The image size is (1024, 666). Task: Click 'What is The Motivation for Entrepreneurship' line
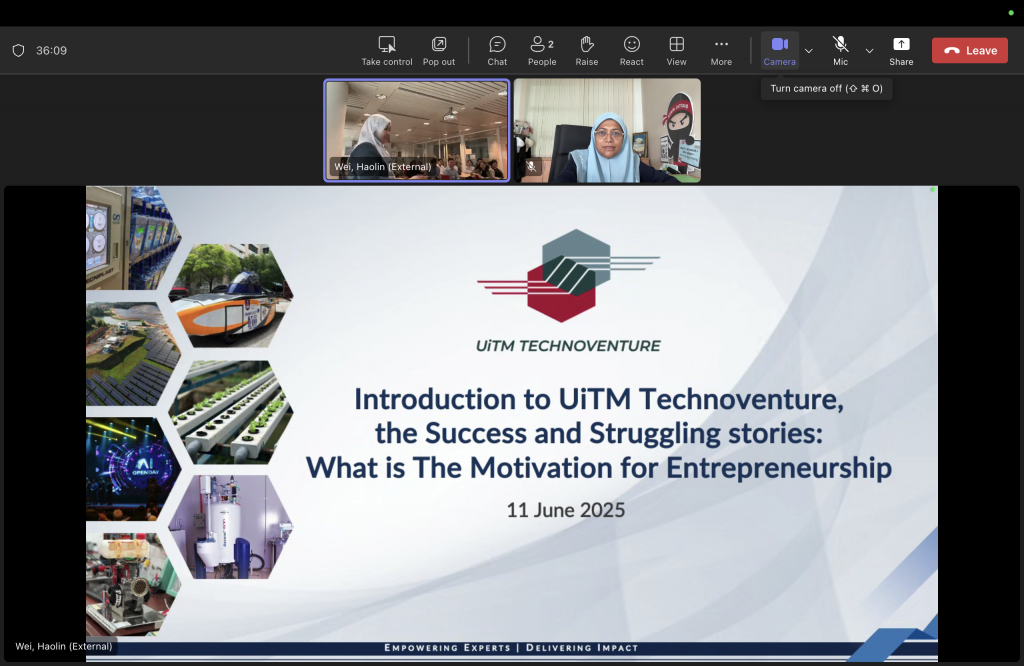coord(599,468)
